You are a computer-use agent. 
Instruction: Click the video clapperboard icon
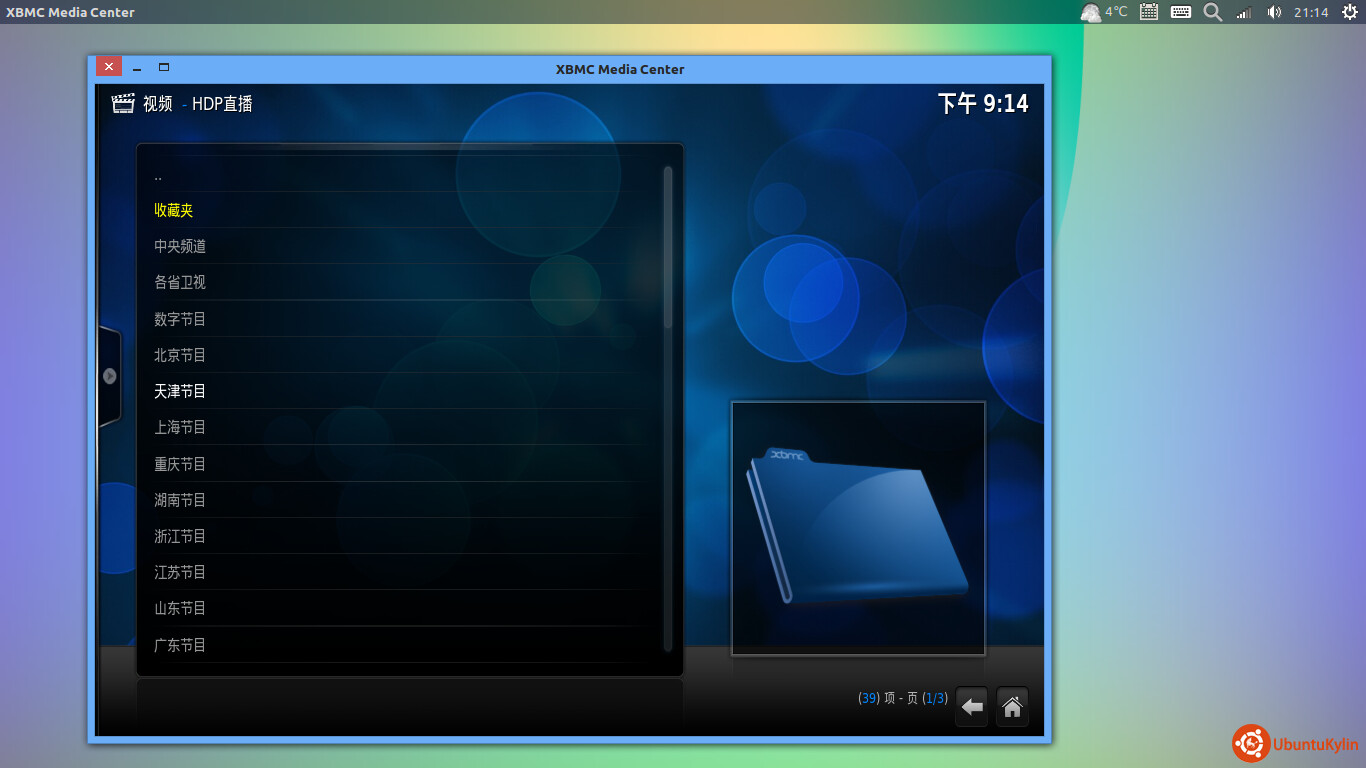click(x=123, y=103)
